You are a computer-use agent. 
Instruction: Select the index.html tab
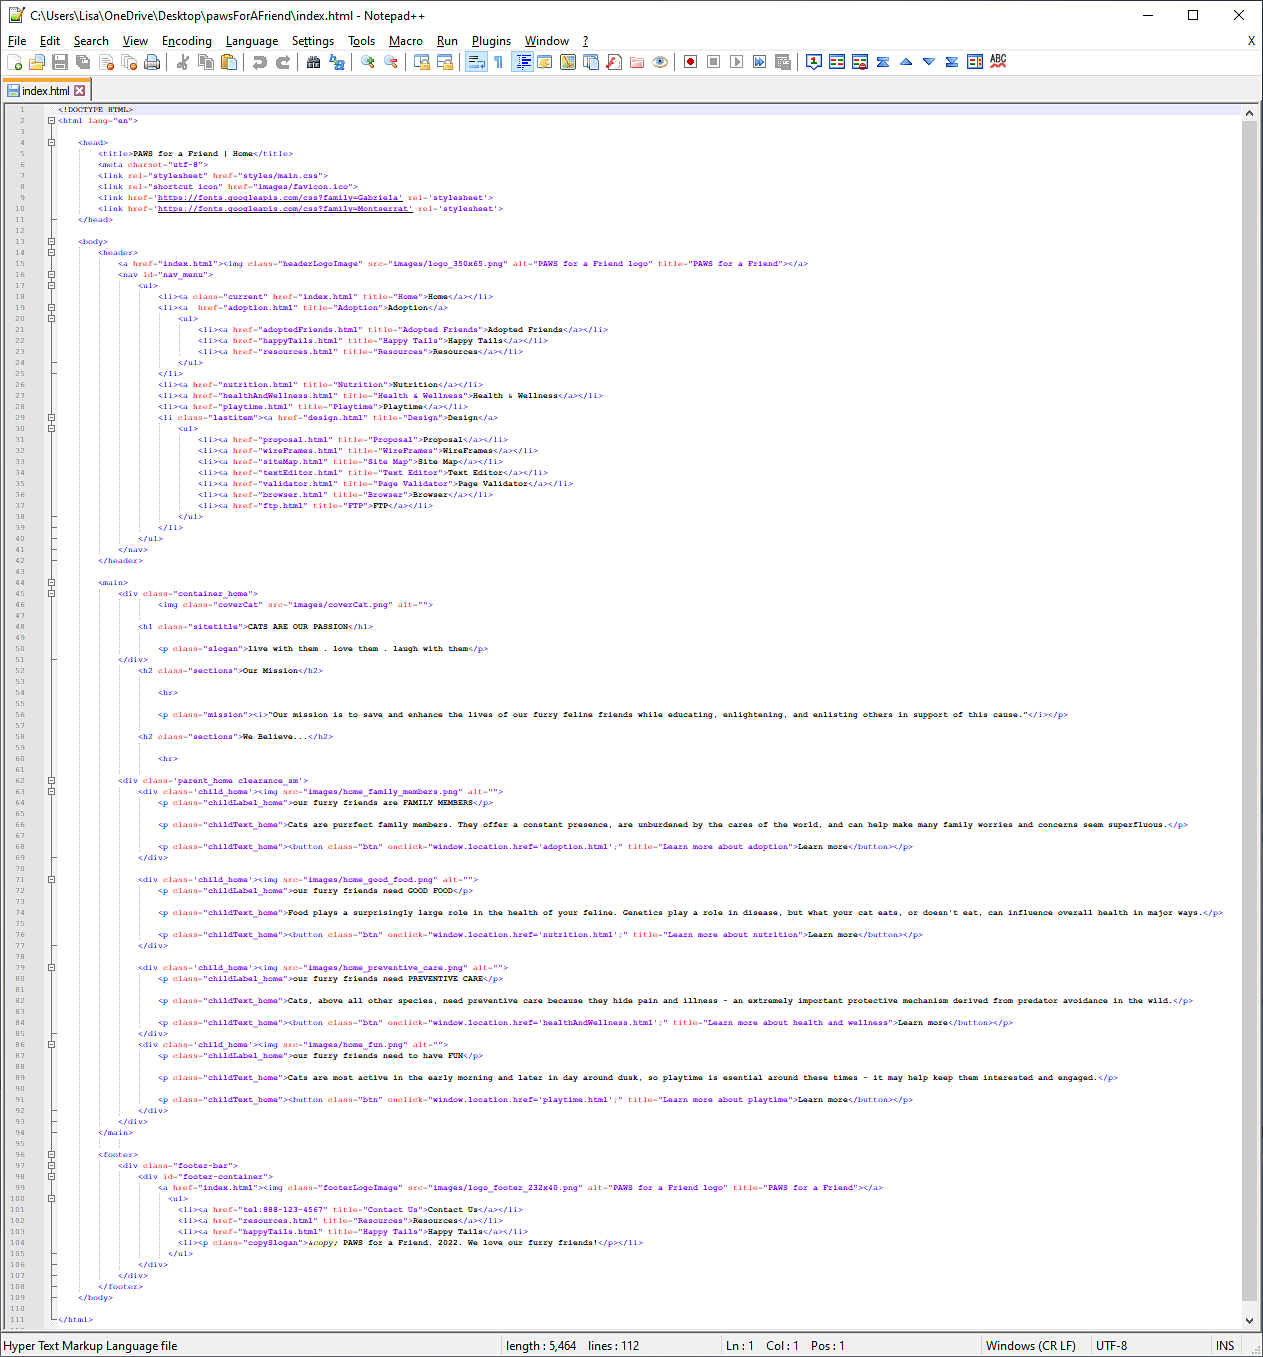coord(46,89)
